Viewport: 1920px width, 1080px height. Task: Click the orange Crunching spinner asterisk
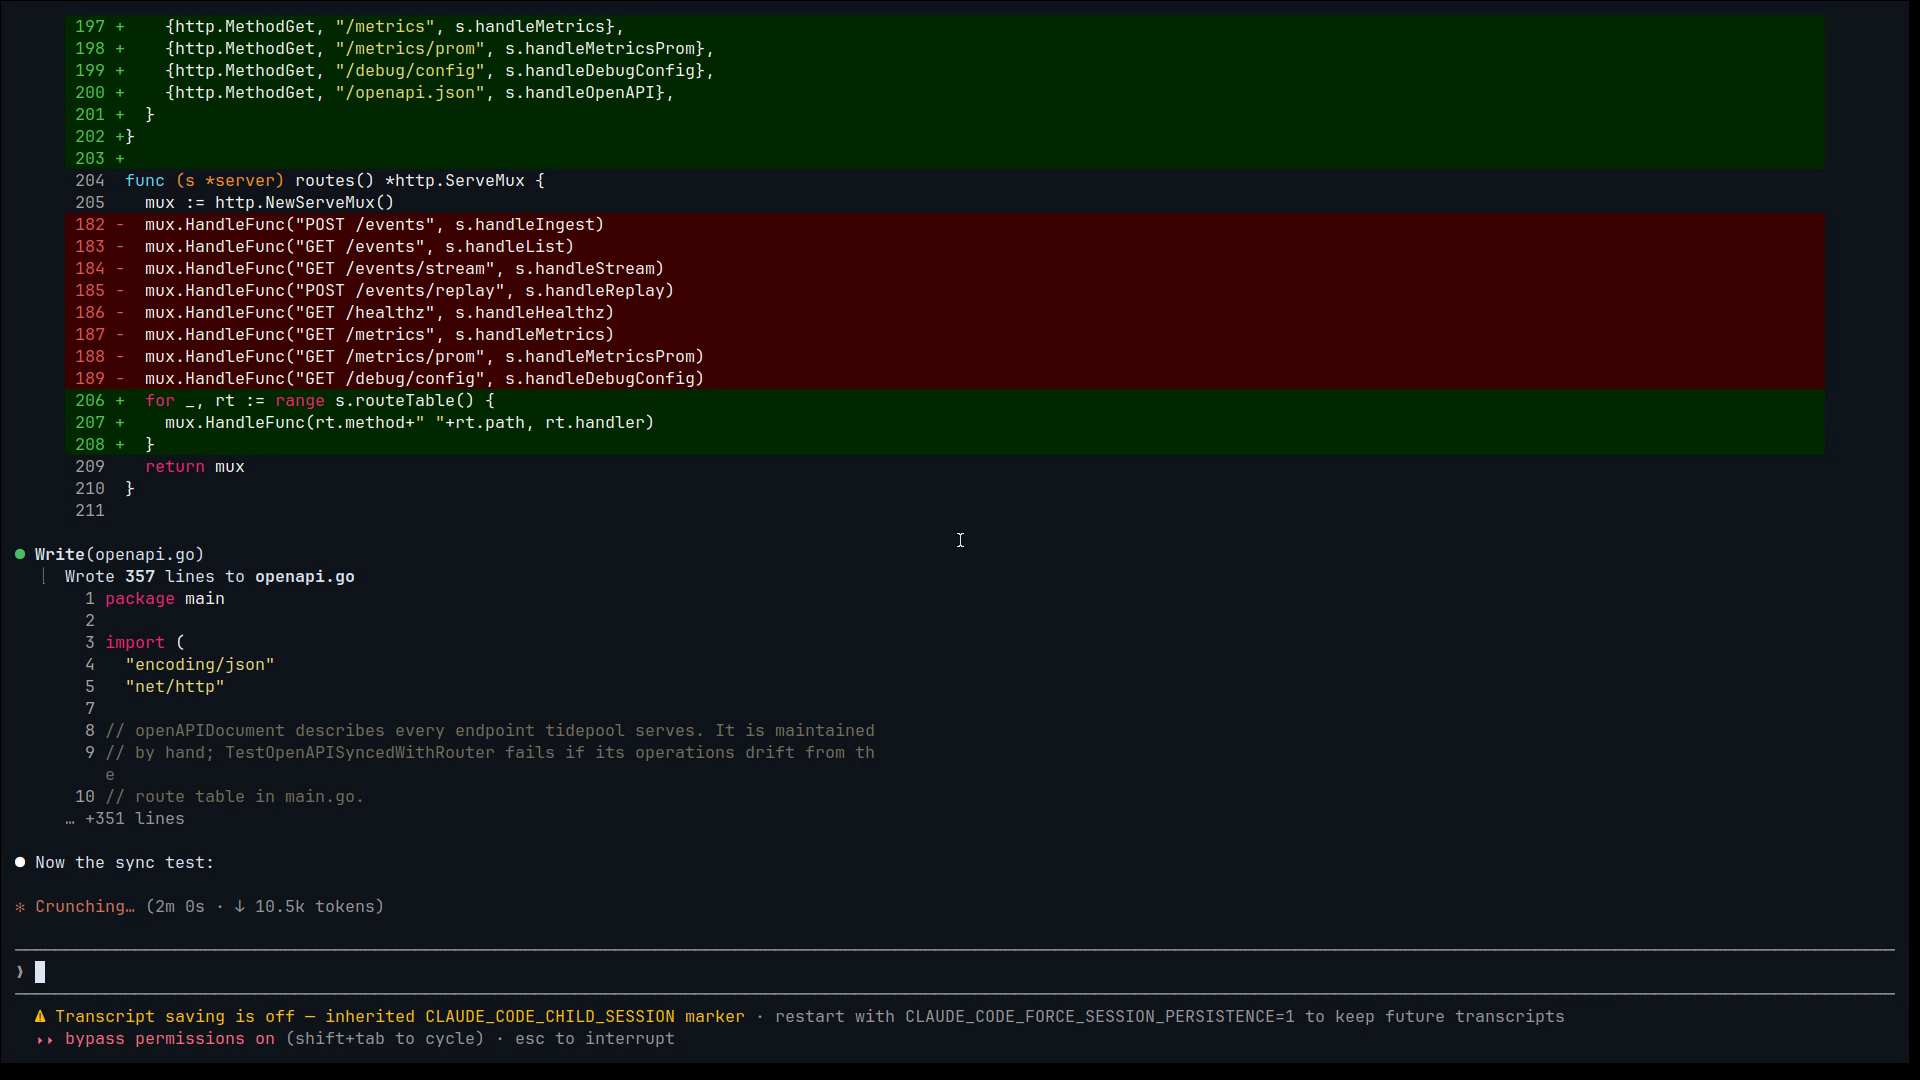point(20,907)
